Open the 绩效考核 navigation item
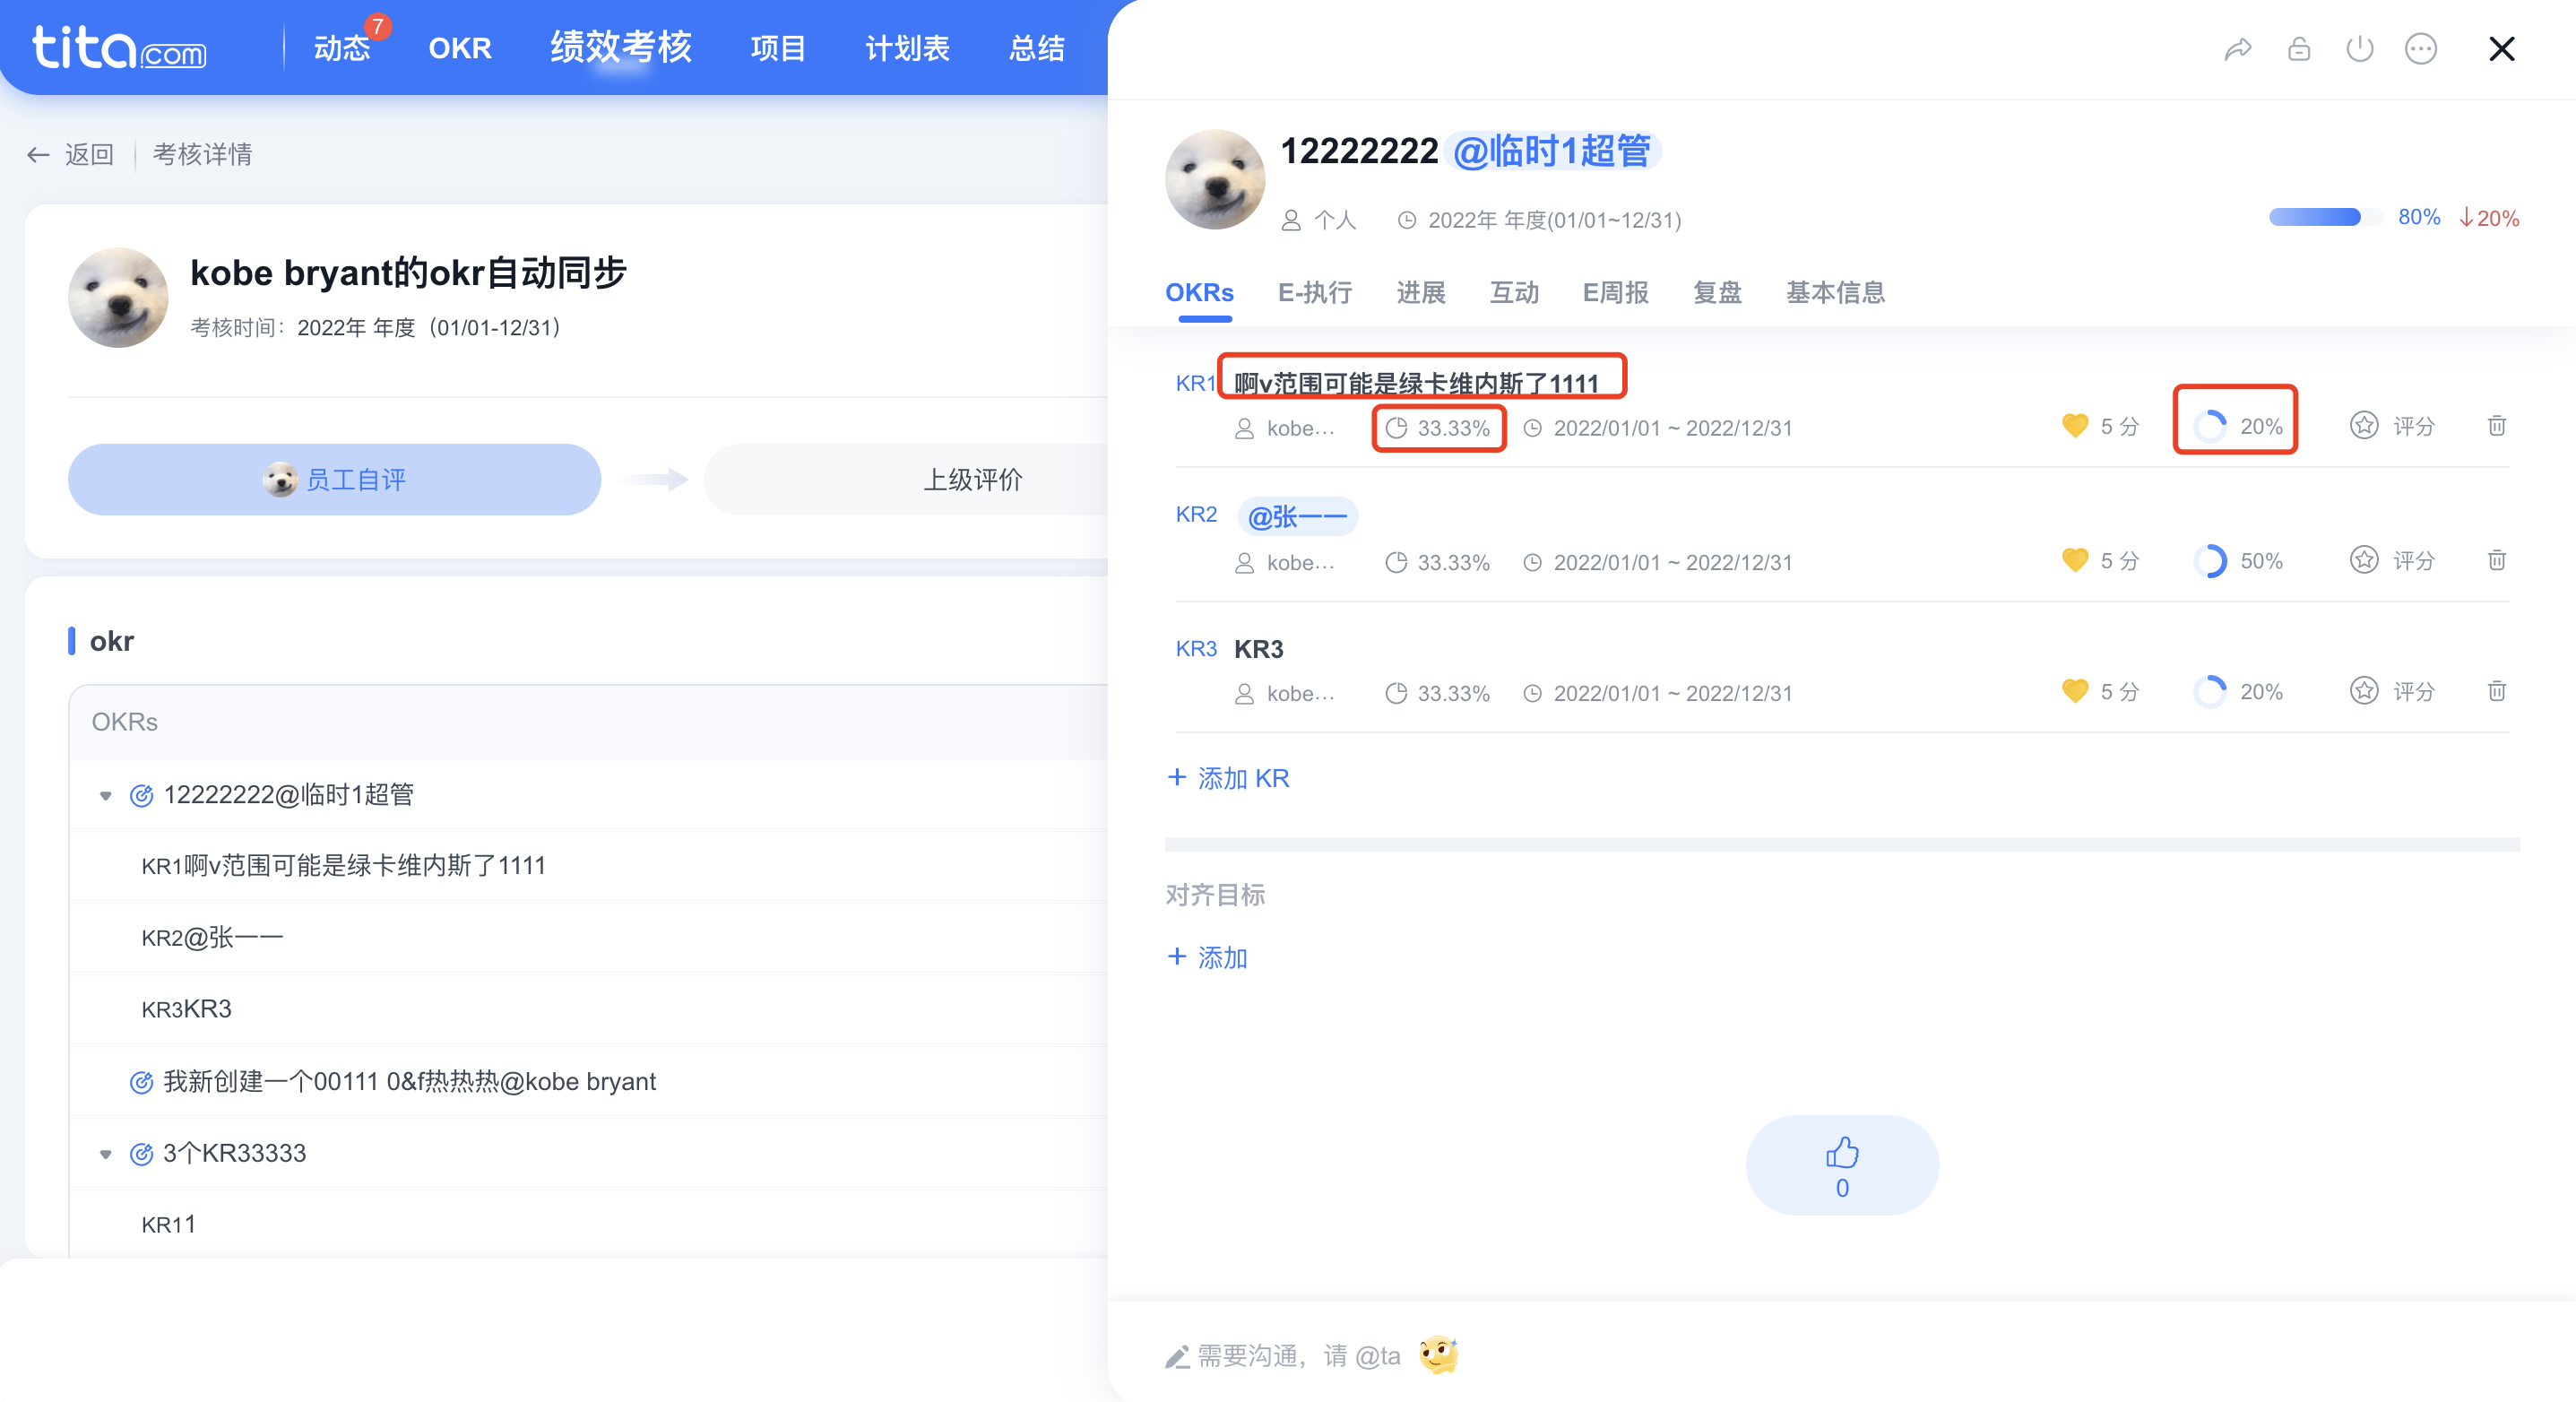Image resolution: width=2576 pixels, height=1402 pixels. [x=620, y=47]
